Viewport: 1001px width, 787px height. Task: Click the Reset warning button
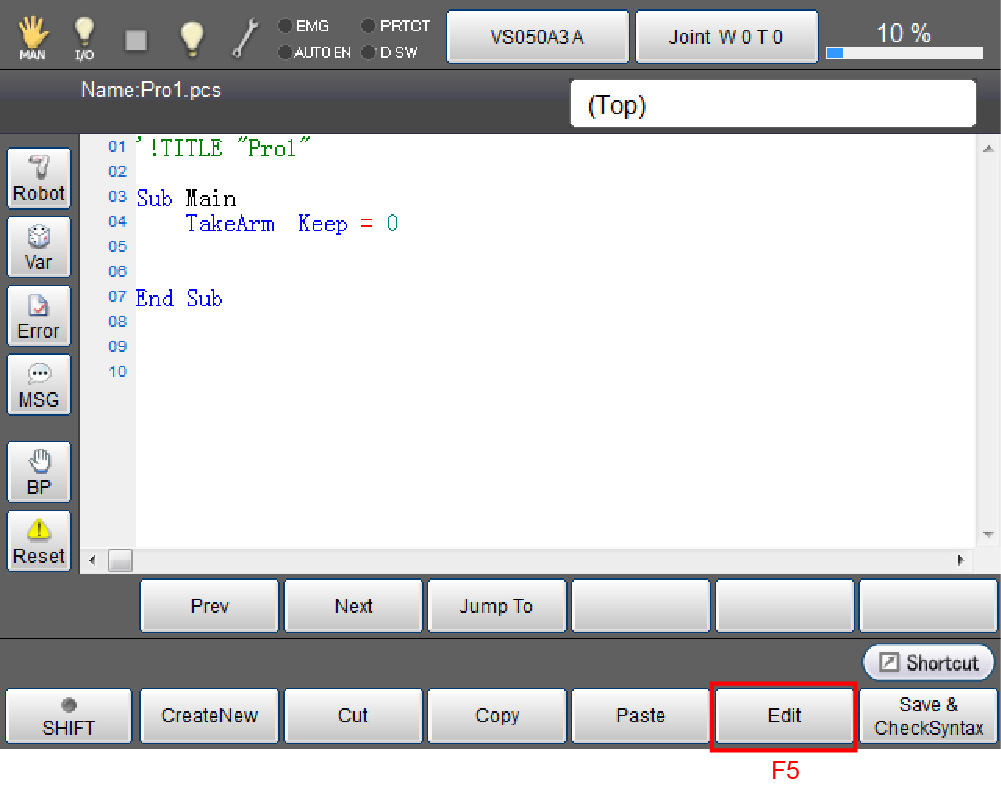pyautogui.click(x=39, y=542)
